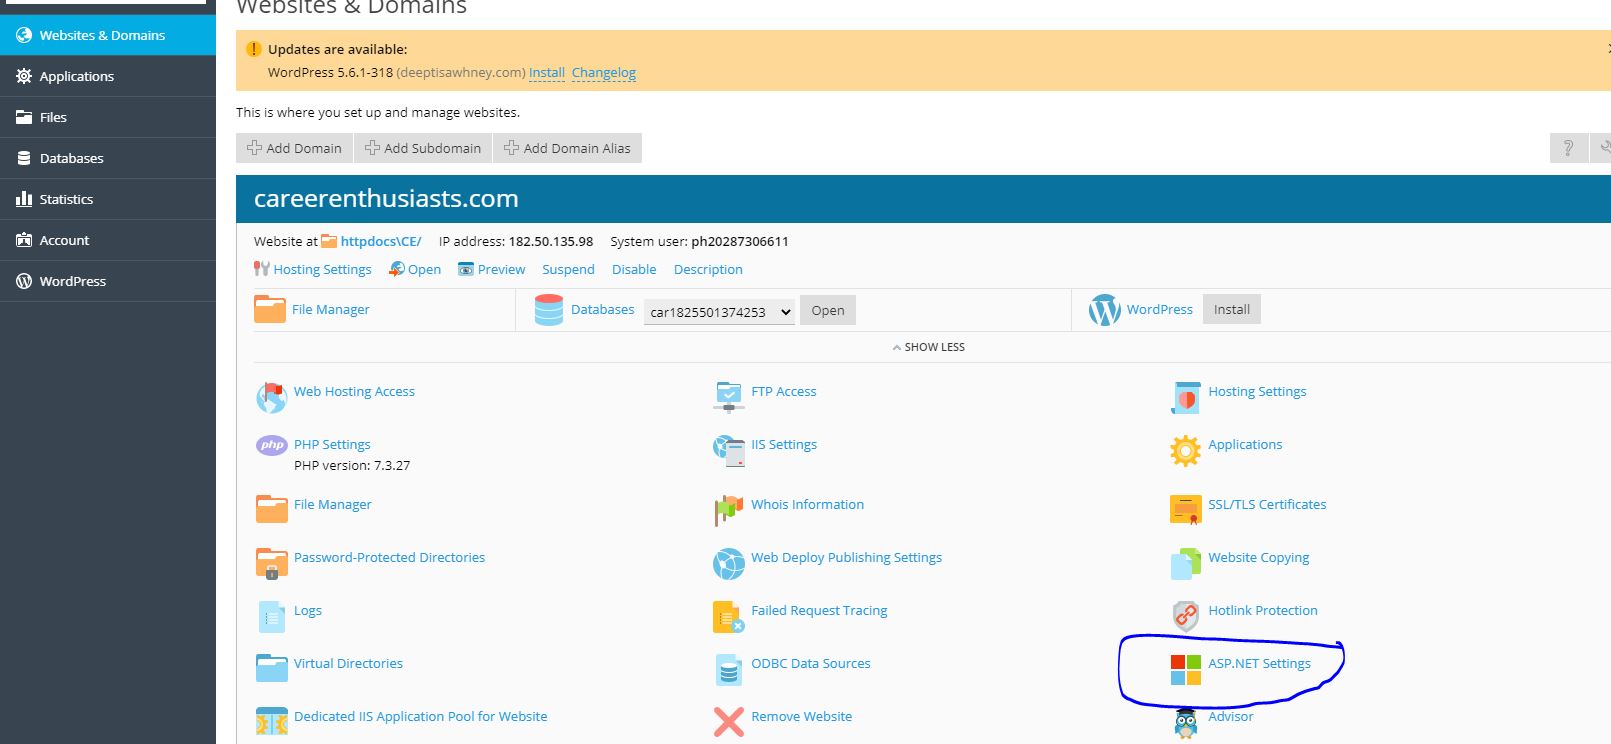The image size is (1611, 744).
Task: Click the Password-Protected Directories icon
Action: point(272,563)
